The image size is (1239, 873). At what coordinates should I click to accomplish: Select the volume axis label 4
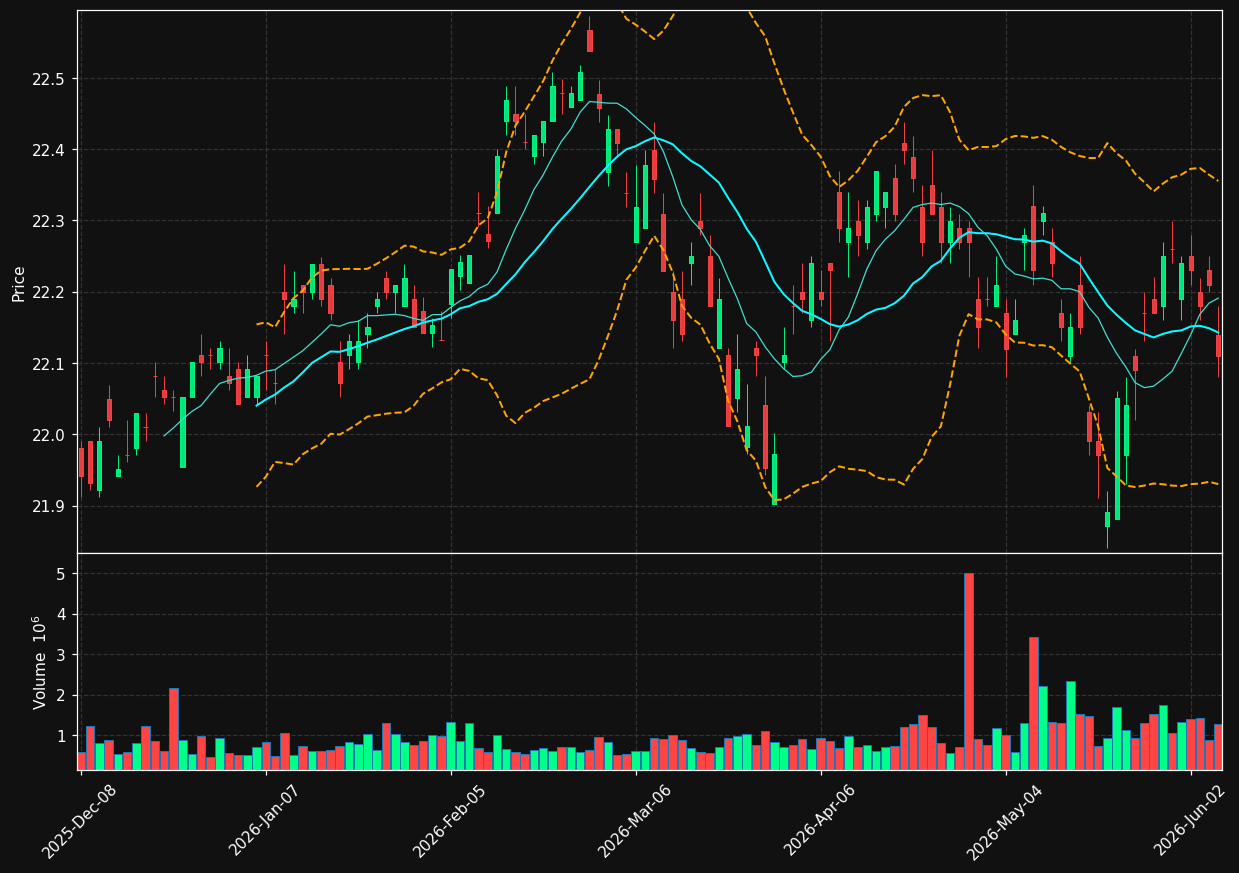click(61, 615)
